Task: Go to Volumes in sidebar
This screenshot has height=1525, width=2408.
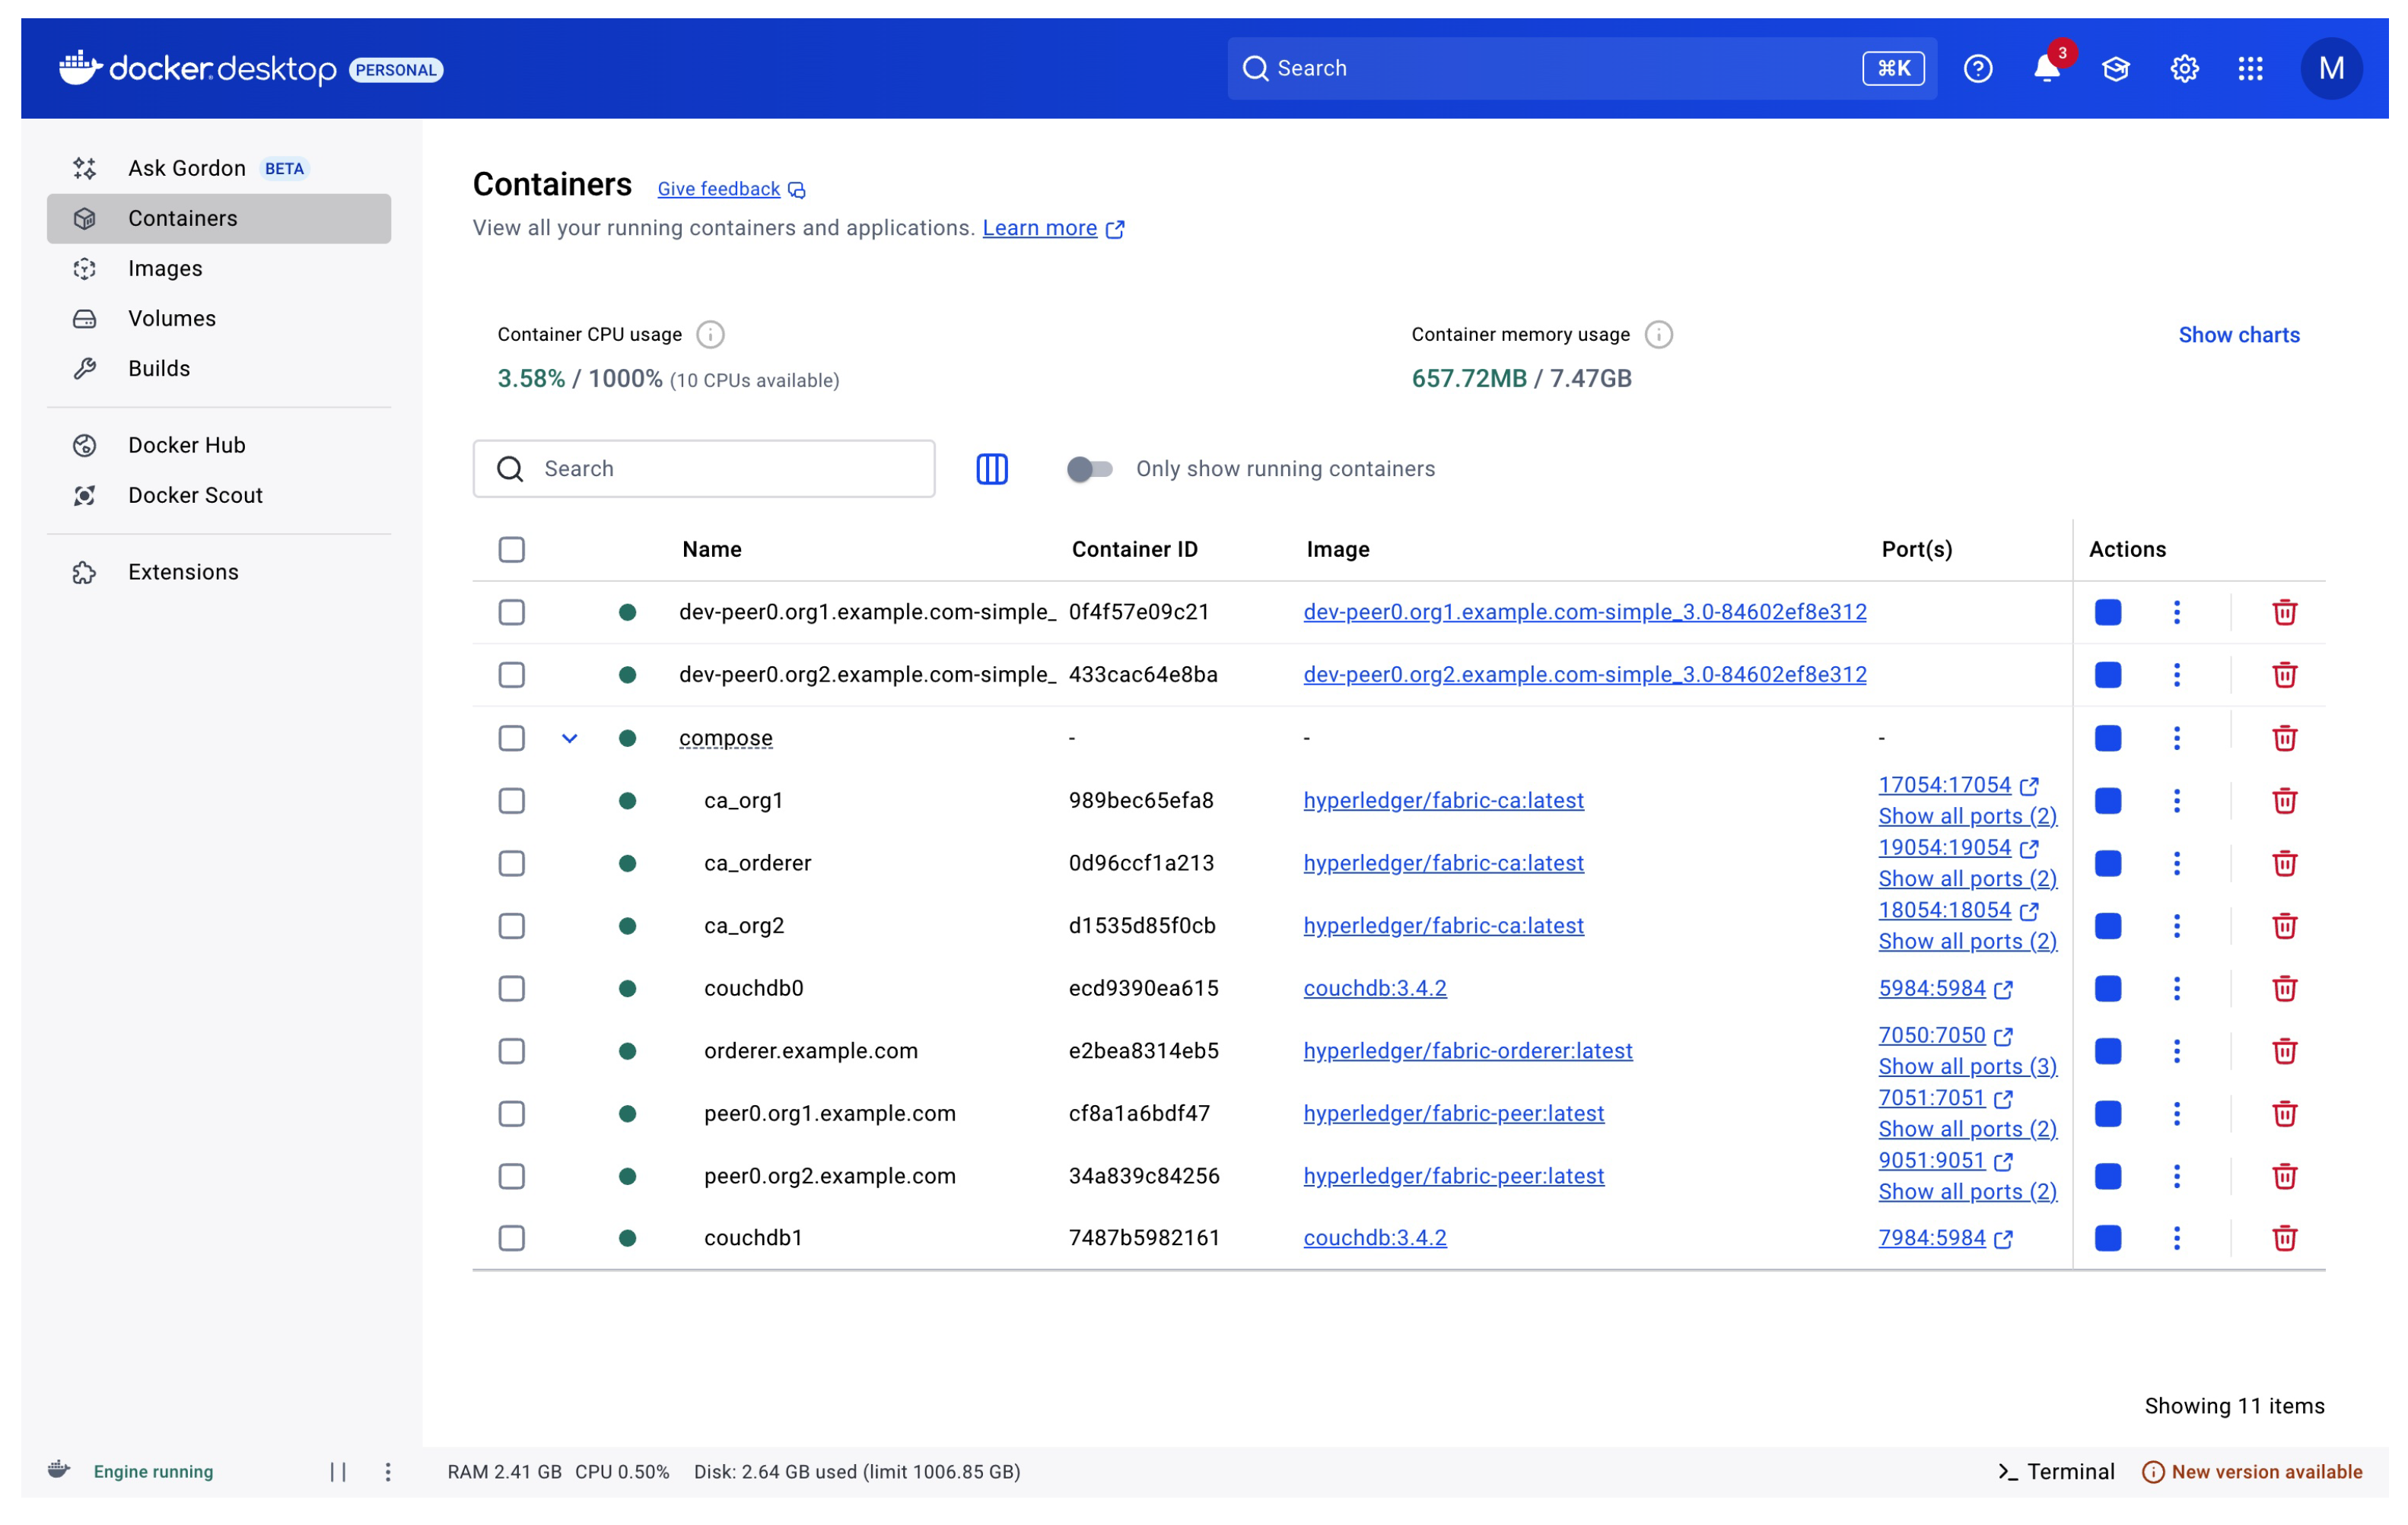Action: click(218, 318)
